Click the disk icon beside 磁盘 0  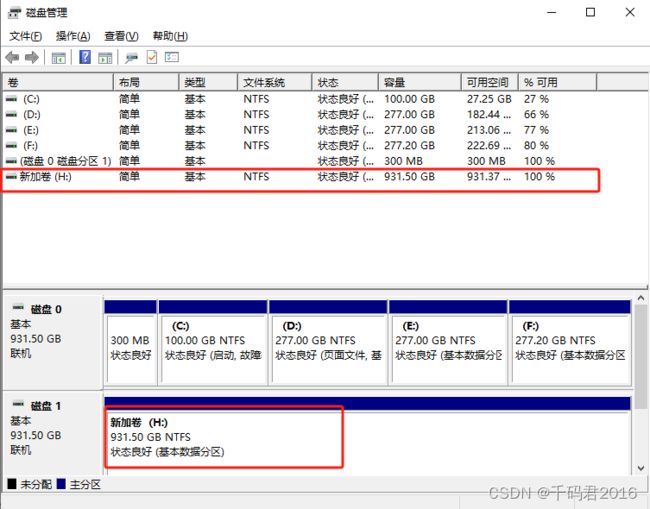pyautogui.click(x=18, y=308)
